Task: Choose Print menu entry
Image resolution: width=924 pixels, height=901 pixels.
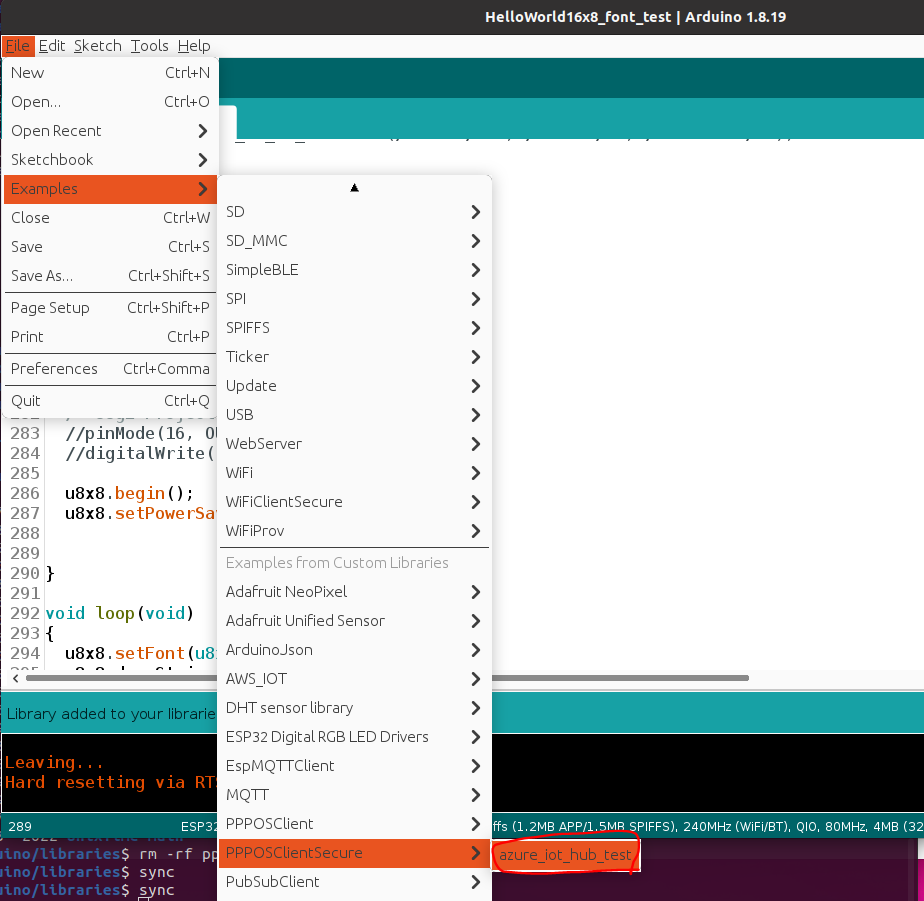Action: (110, 336)
